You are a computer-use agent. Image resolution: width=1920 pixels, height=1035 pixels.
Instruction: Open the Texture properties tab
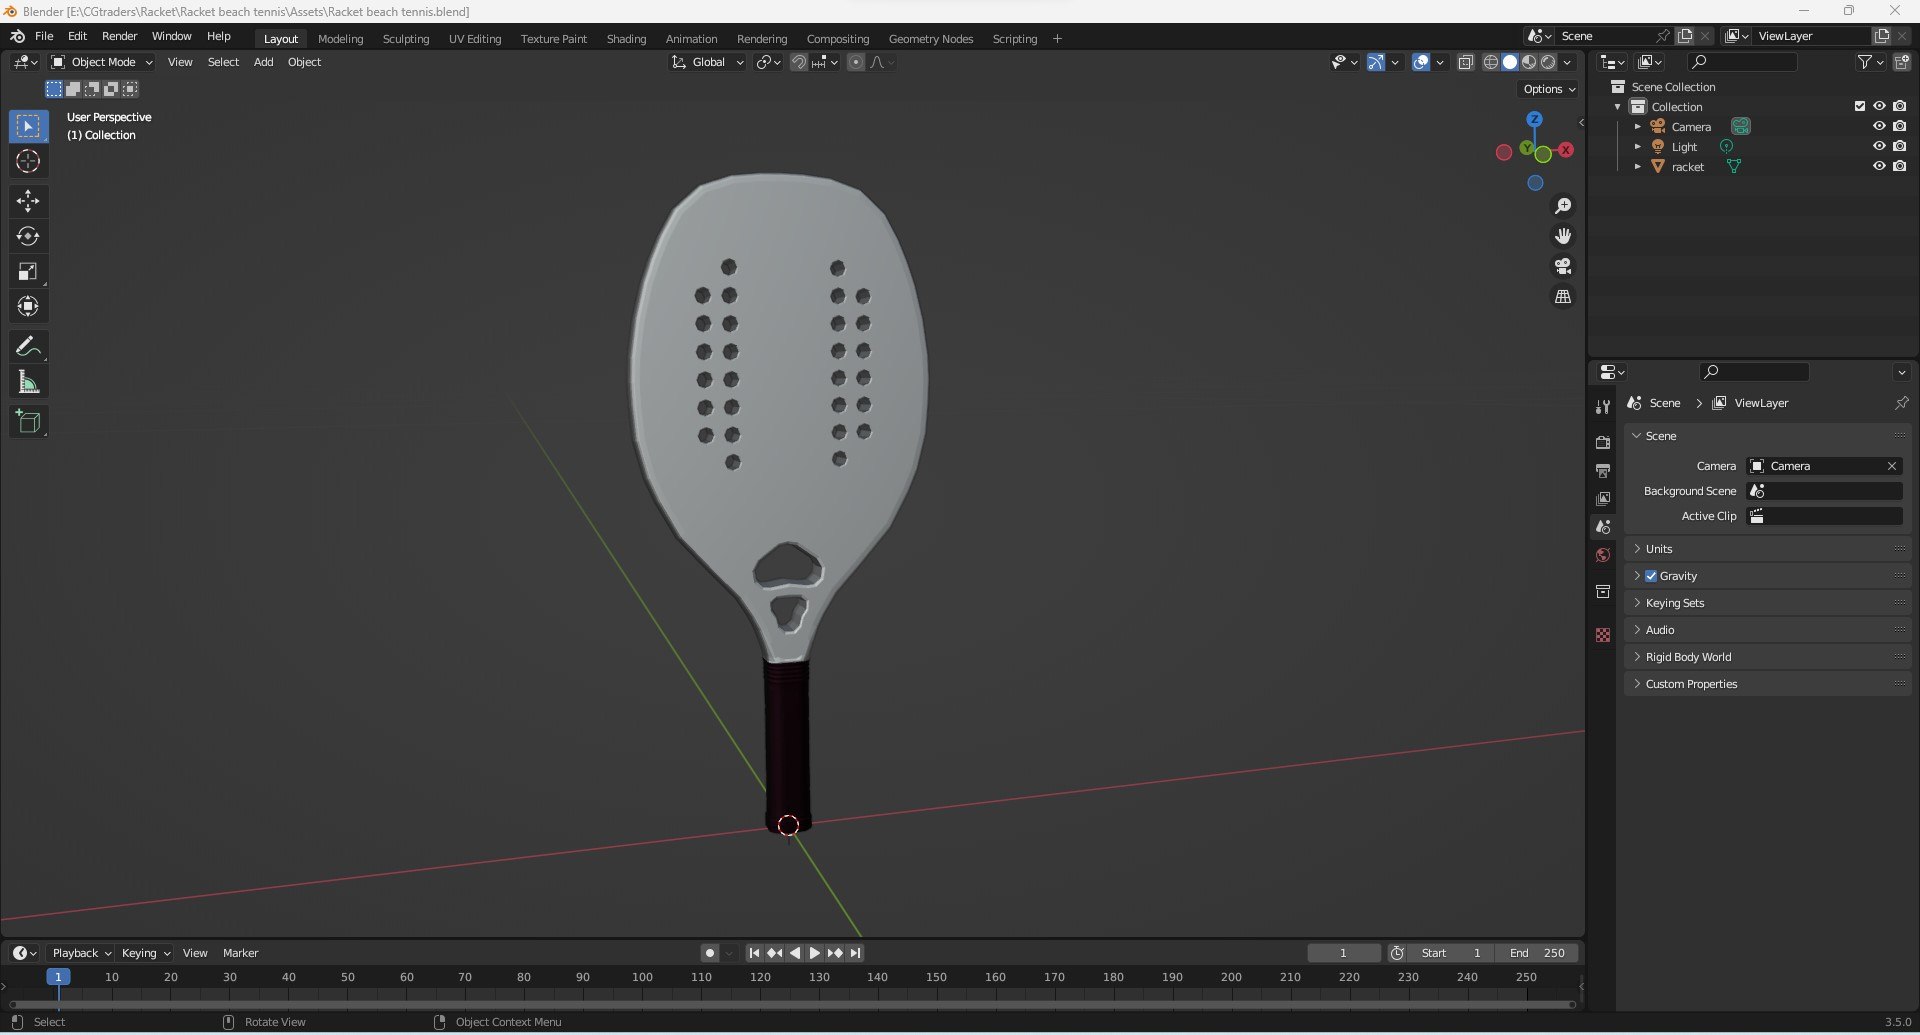(x=1603, y=635)
